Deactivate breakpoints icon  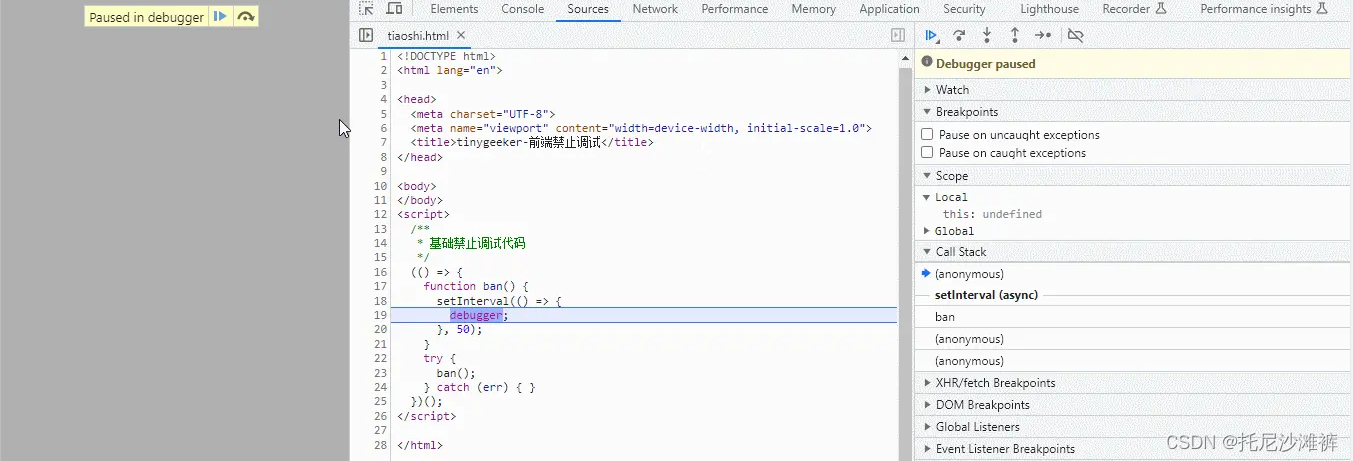pyautogui.click(x=1075, y=36)
